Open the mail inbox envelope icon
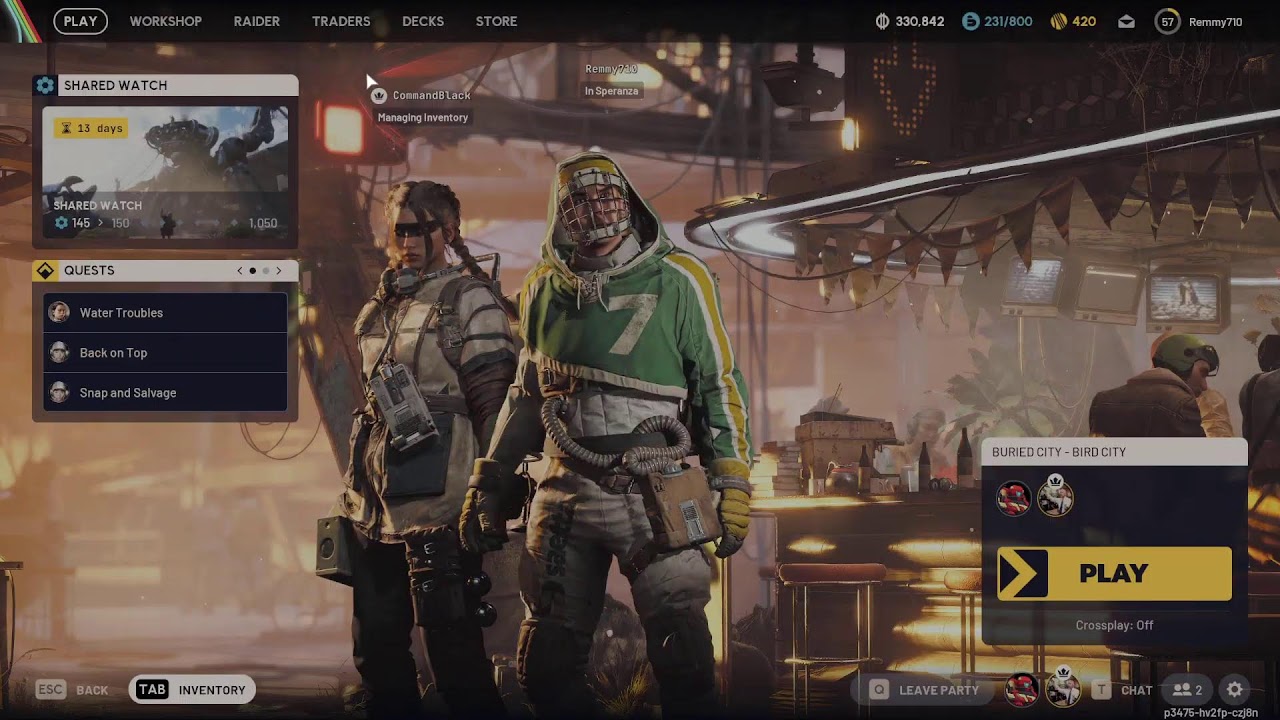Screen dimensions: 1280x720 point(1126,22)
